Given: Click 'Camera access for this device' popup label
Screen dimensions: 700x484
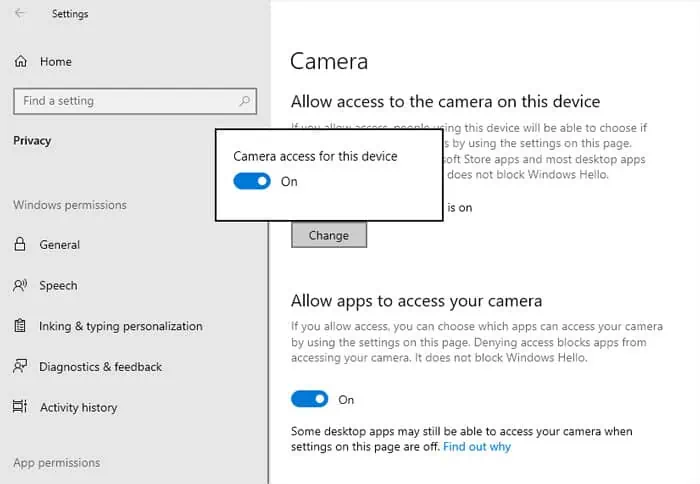Looking at the screenshot, I should click(315, 156).
